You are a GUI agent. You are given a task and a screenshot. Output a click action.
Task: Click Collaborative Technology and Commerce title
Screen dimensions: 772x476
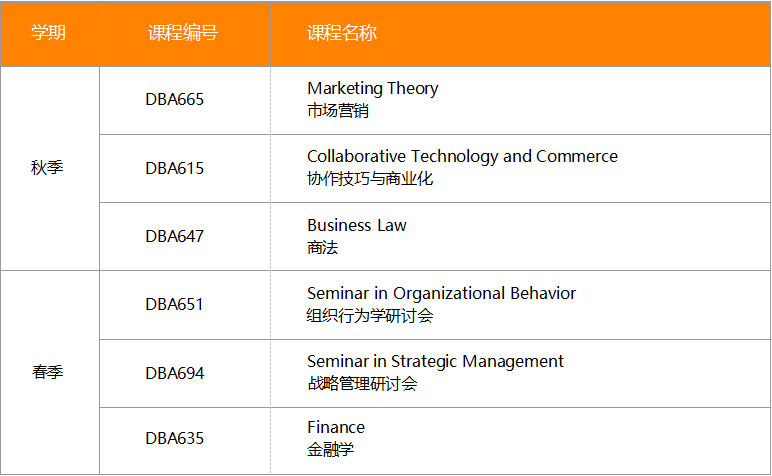tap(462, 156)
